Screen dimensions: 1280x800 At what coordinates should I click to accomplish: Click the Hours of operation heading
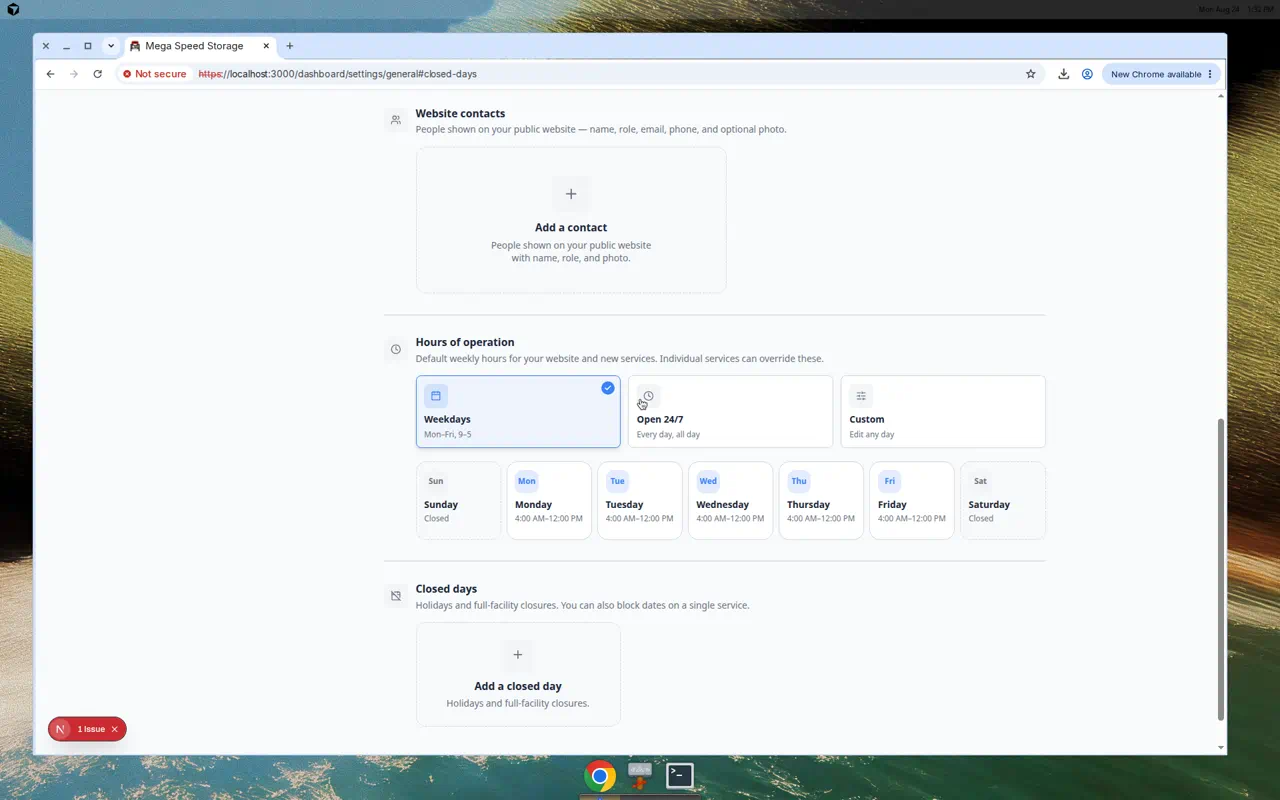[x=465, y=342]
